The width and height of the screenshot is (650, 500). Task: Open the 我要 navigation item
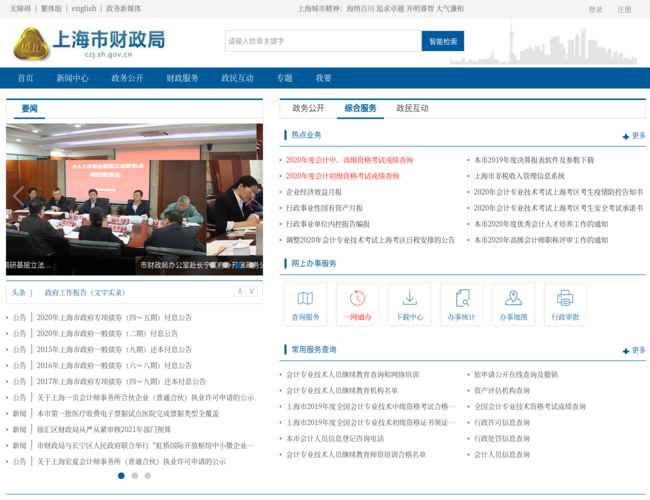coord(323,78)
